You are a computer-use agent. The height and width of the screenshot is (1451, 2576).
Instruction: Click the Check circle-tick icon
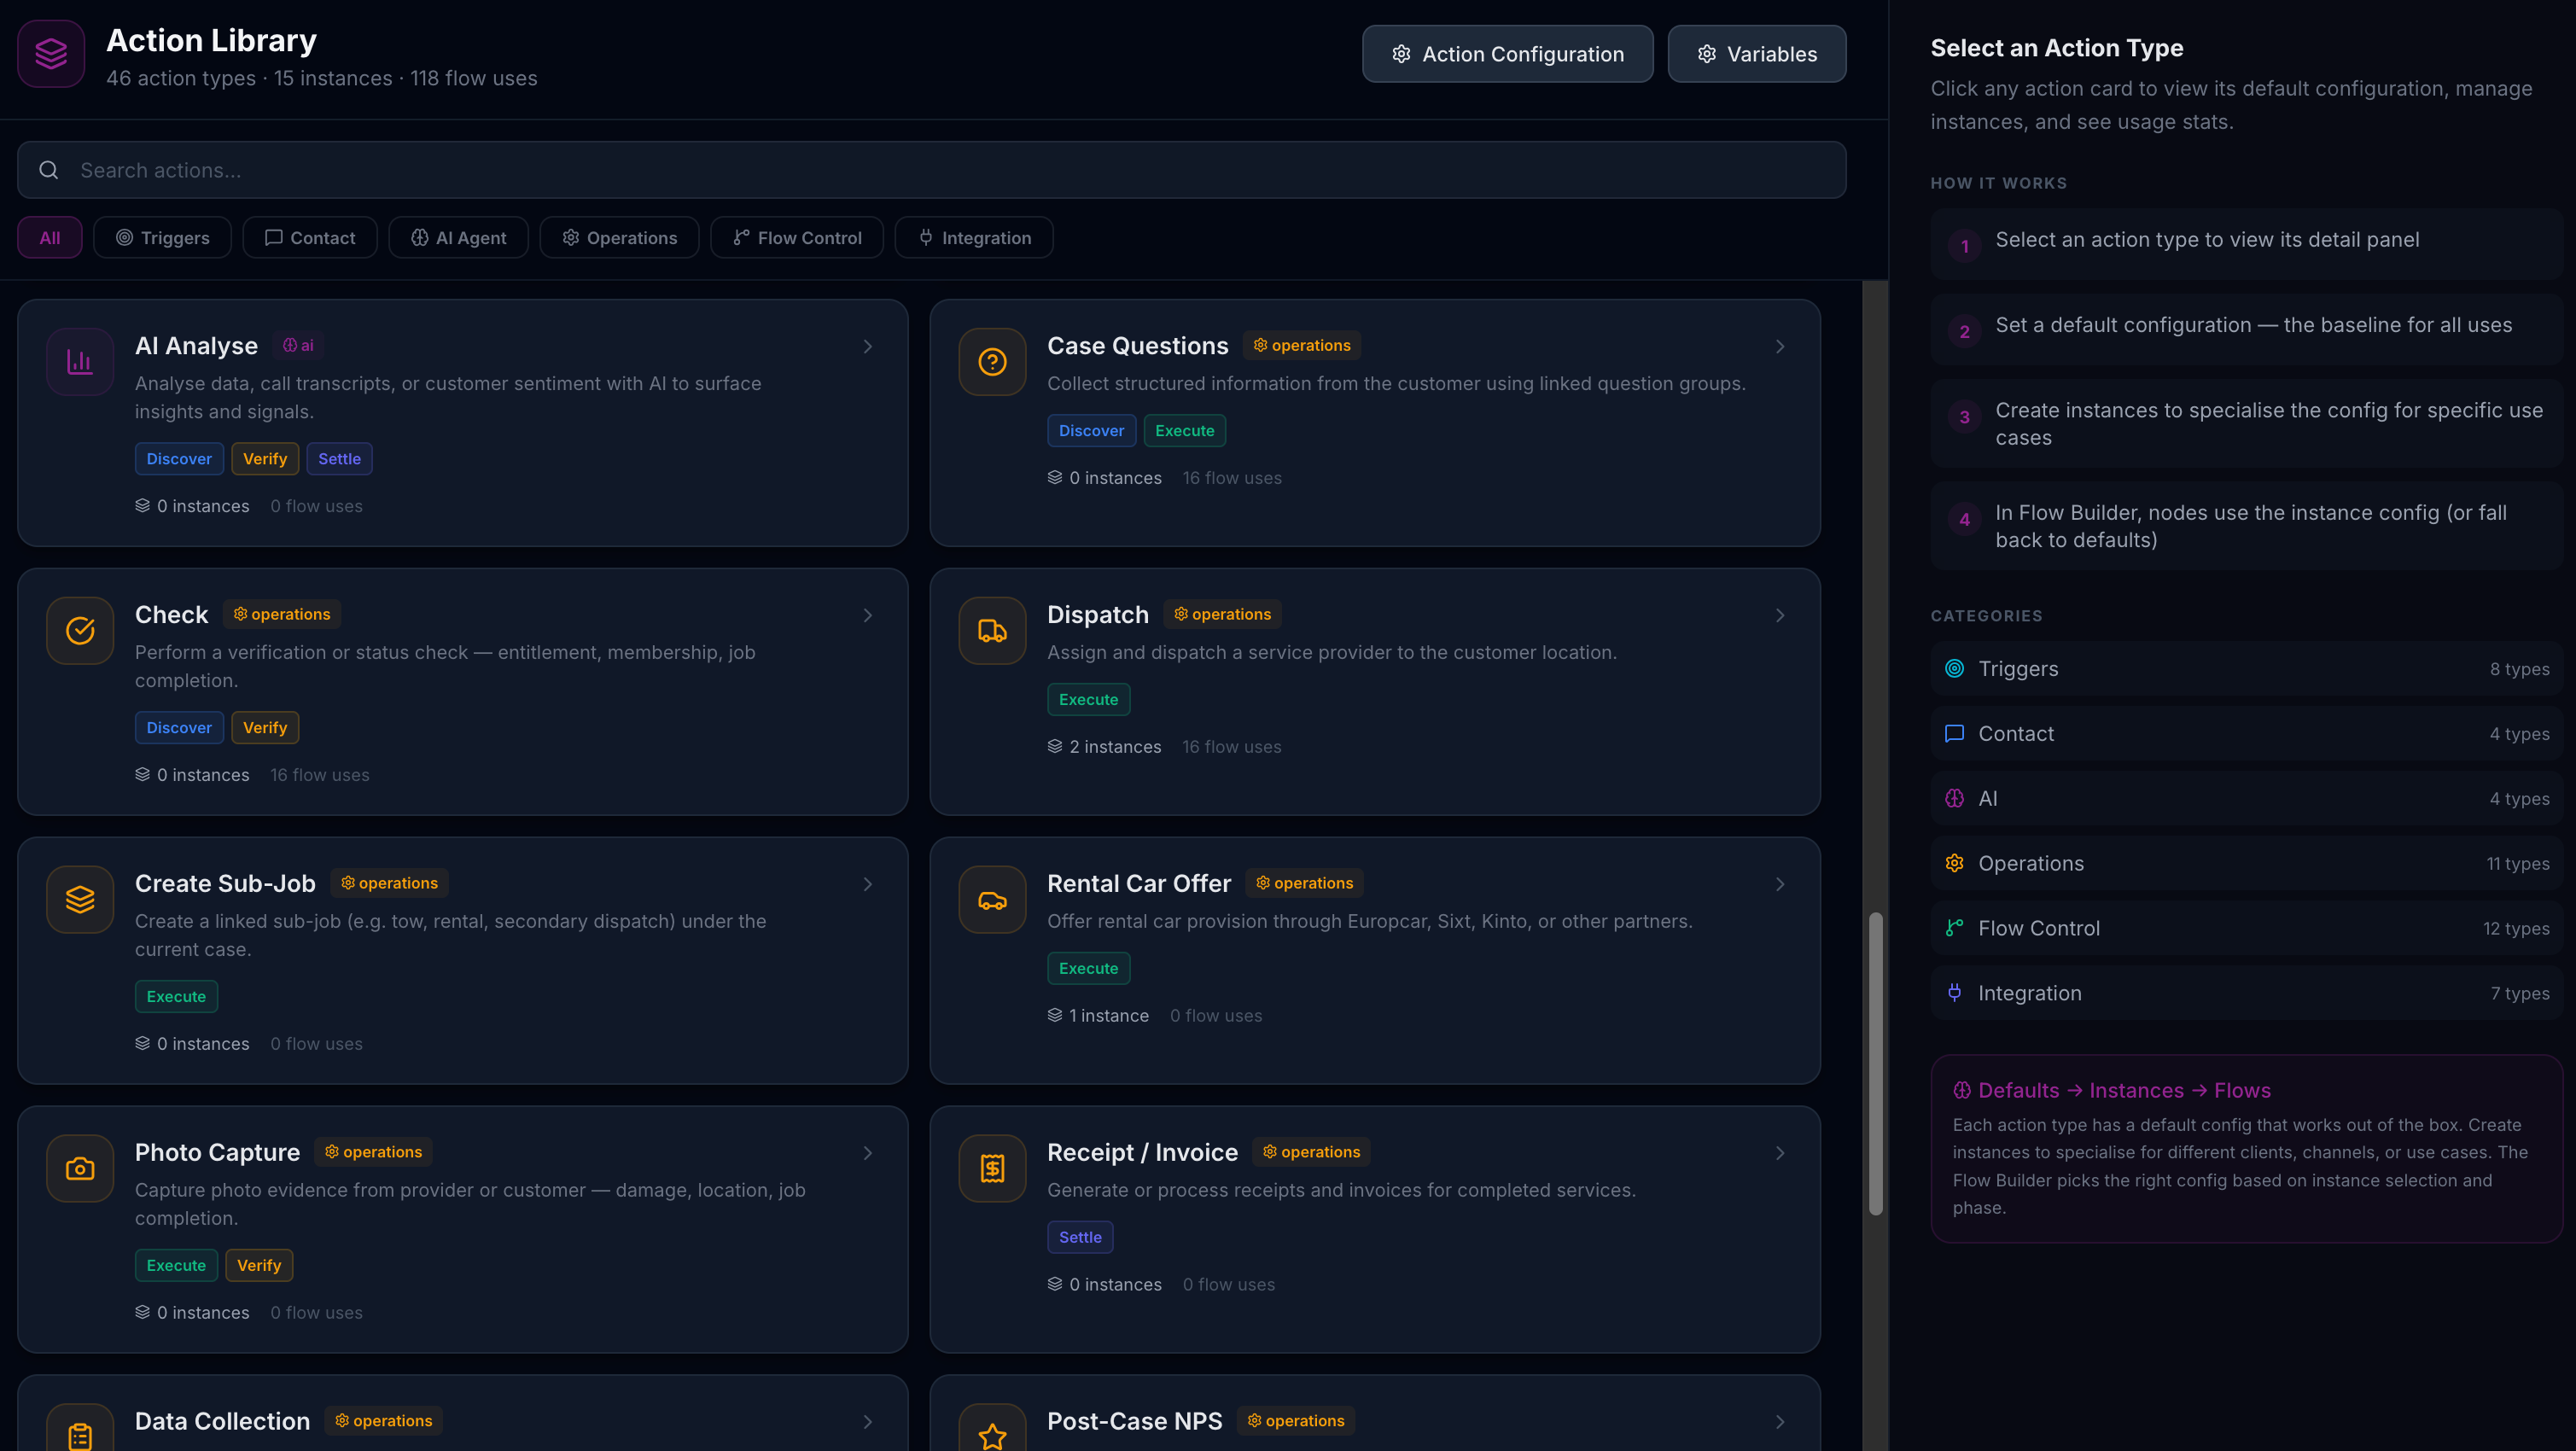point(80,631)
